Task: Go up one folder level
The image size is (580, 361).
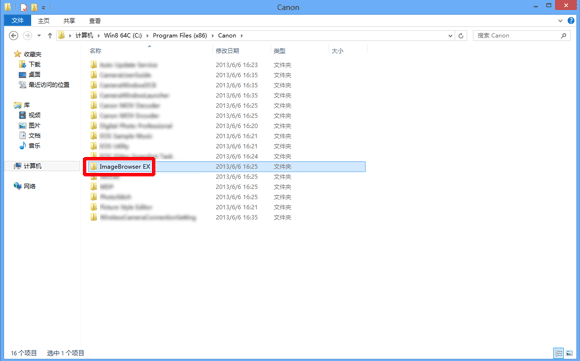Action: (x=50, y=36)
